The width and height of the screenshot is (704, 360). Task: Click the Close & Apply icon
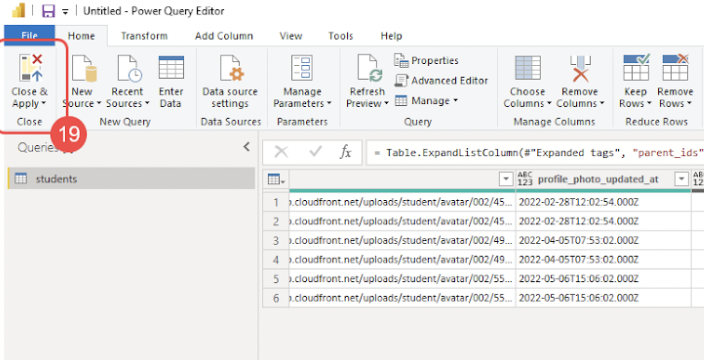(31, 69)
